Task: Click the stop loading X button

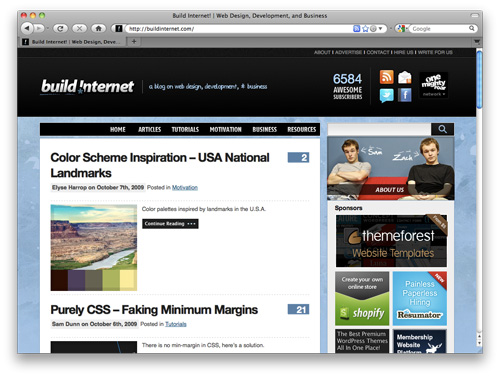Action: point(79,29)
